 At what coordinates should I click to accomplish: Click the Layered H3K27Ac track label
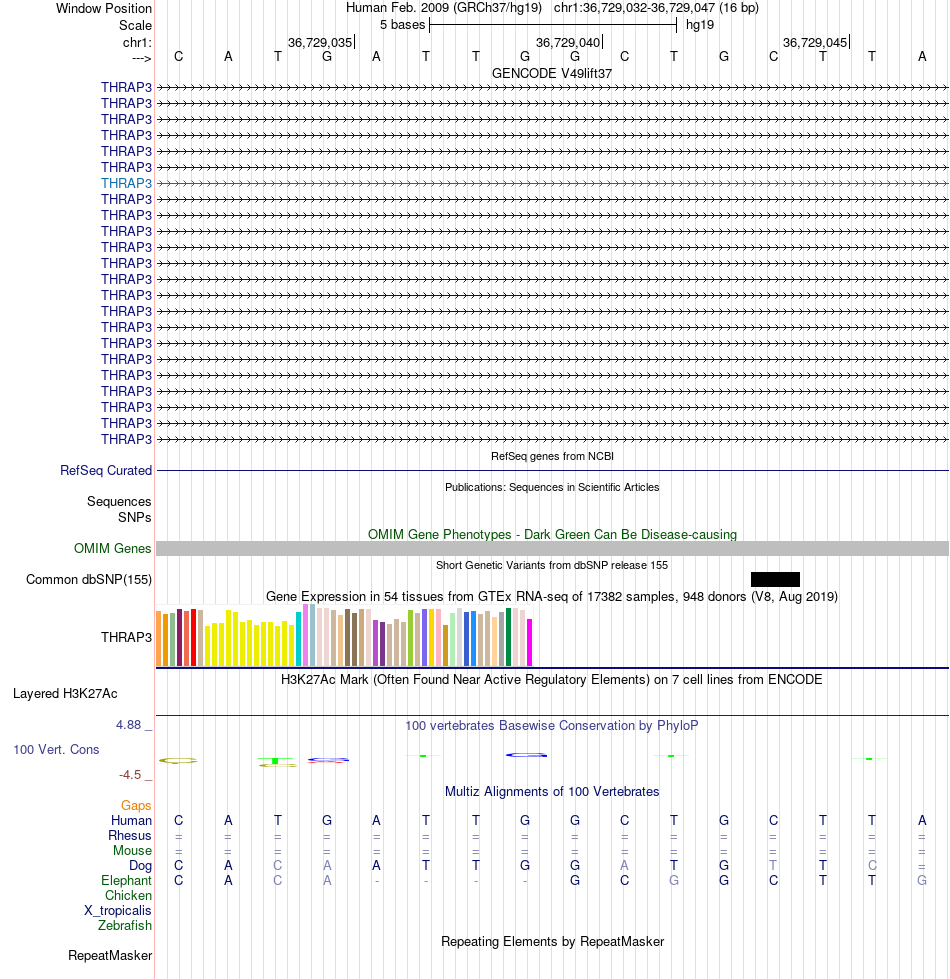point(65,694)
